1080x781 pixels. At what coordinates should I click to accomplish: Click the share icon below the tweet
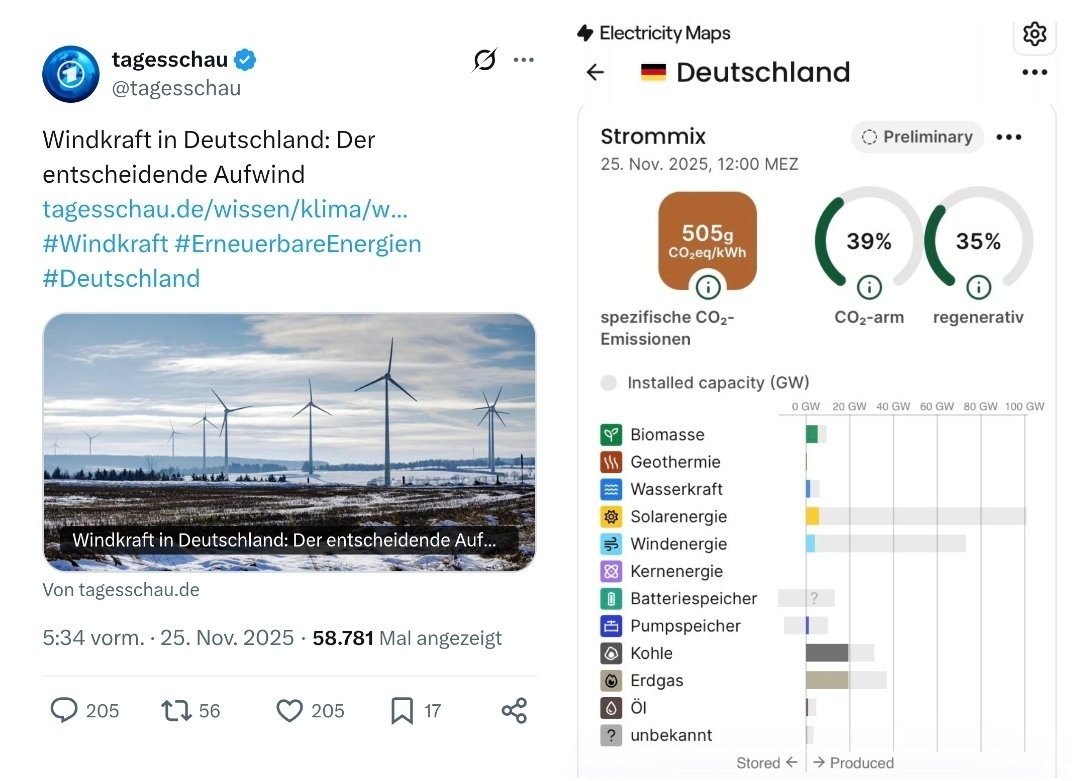514,710
